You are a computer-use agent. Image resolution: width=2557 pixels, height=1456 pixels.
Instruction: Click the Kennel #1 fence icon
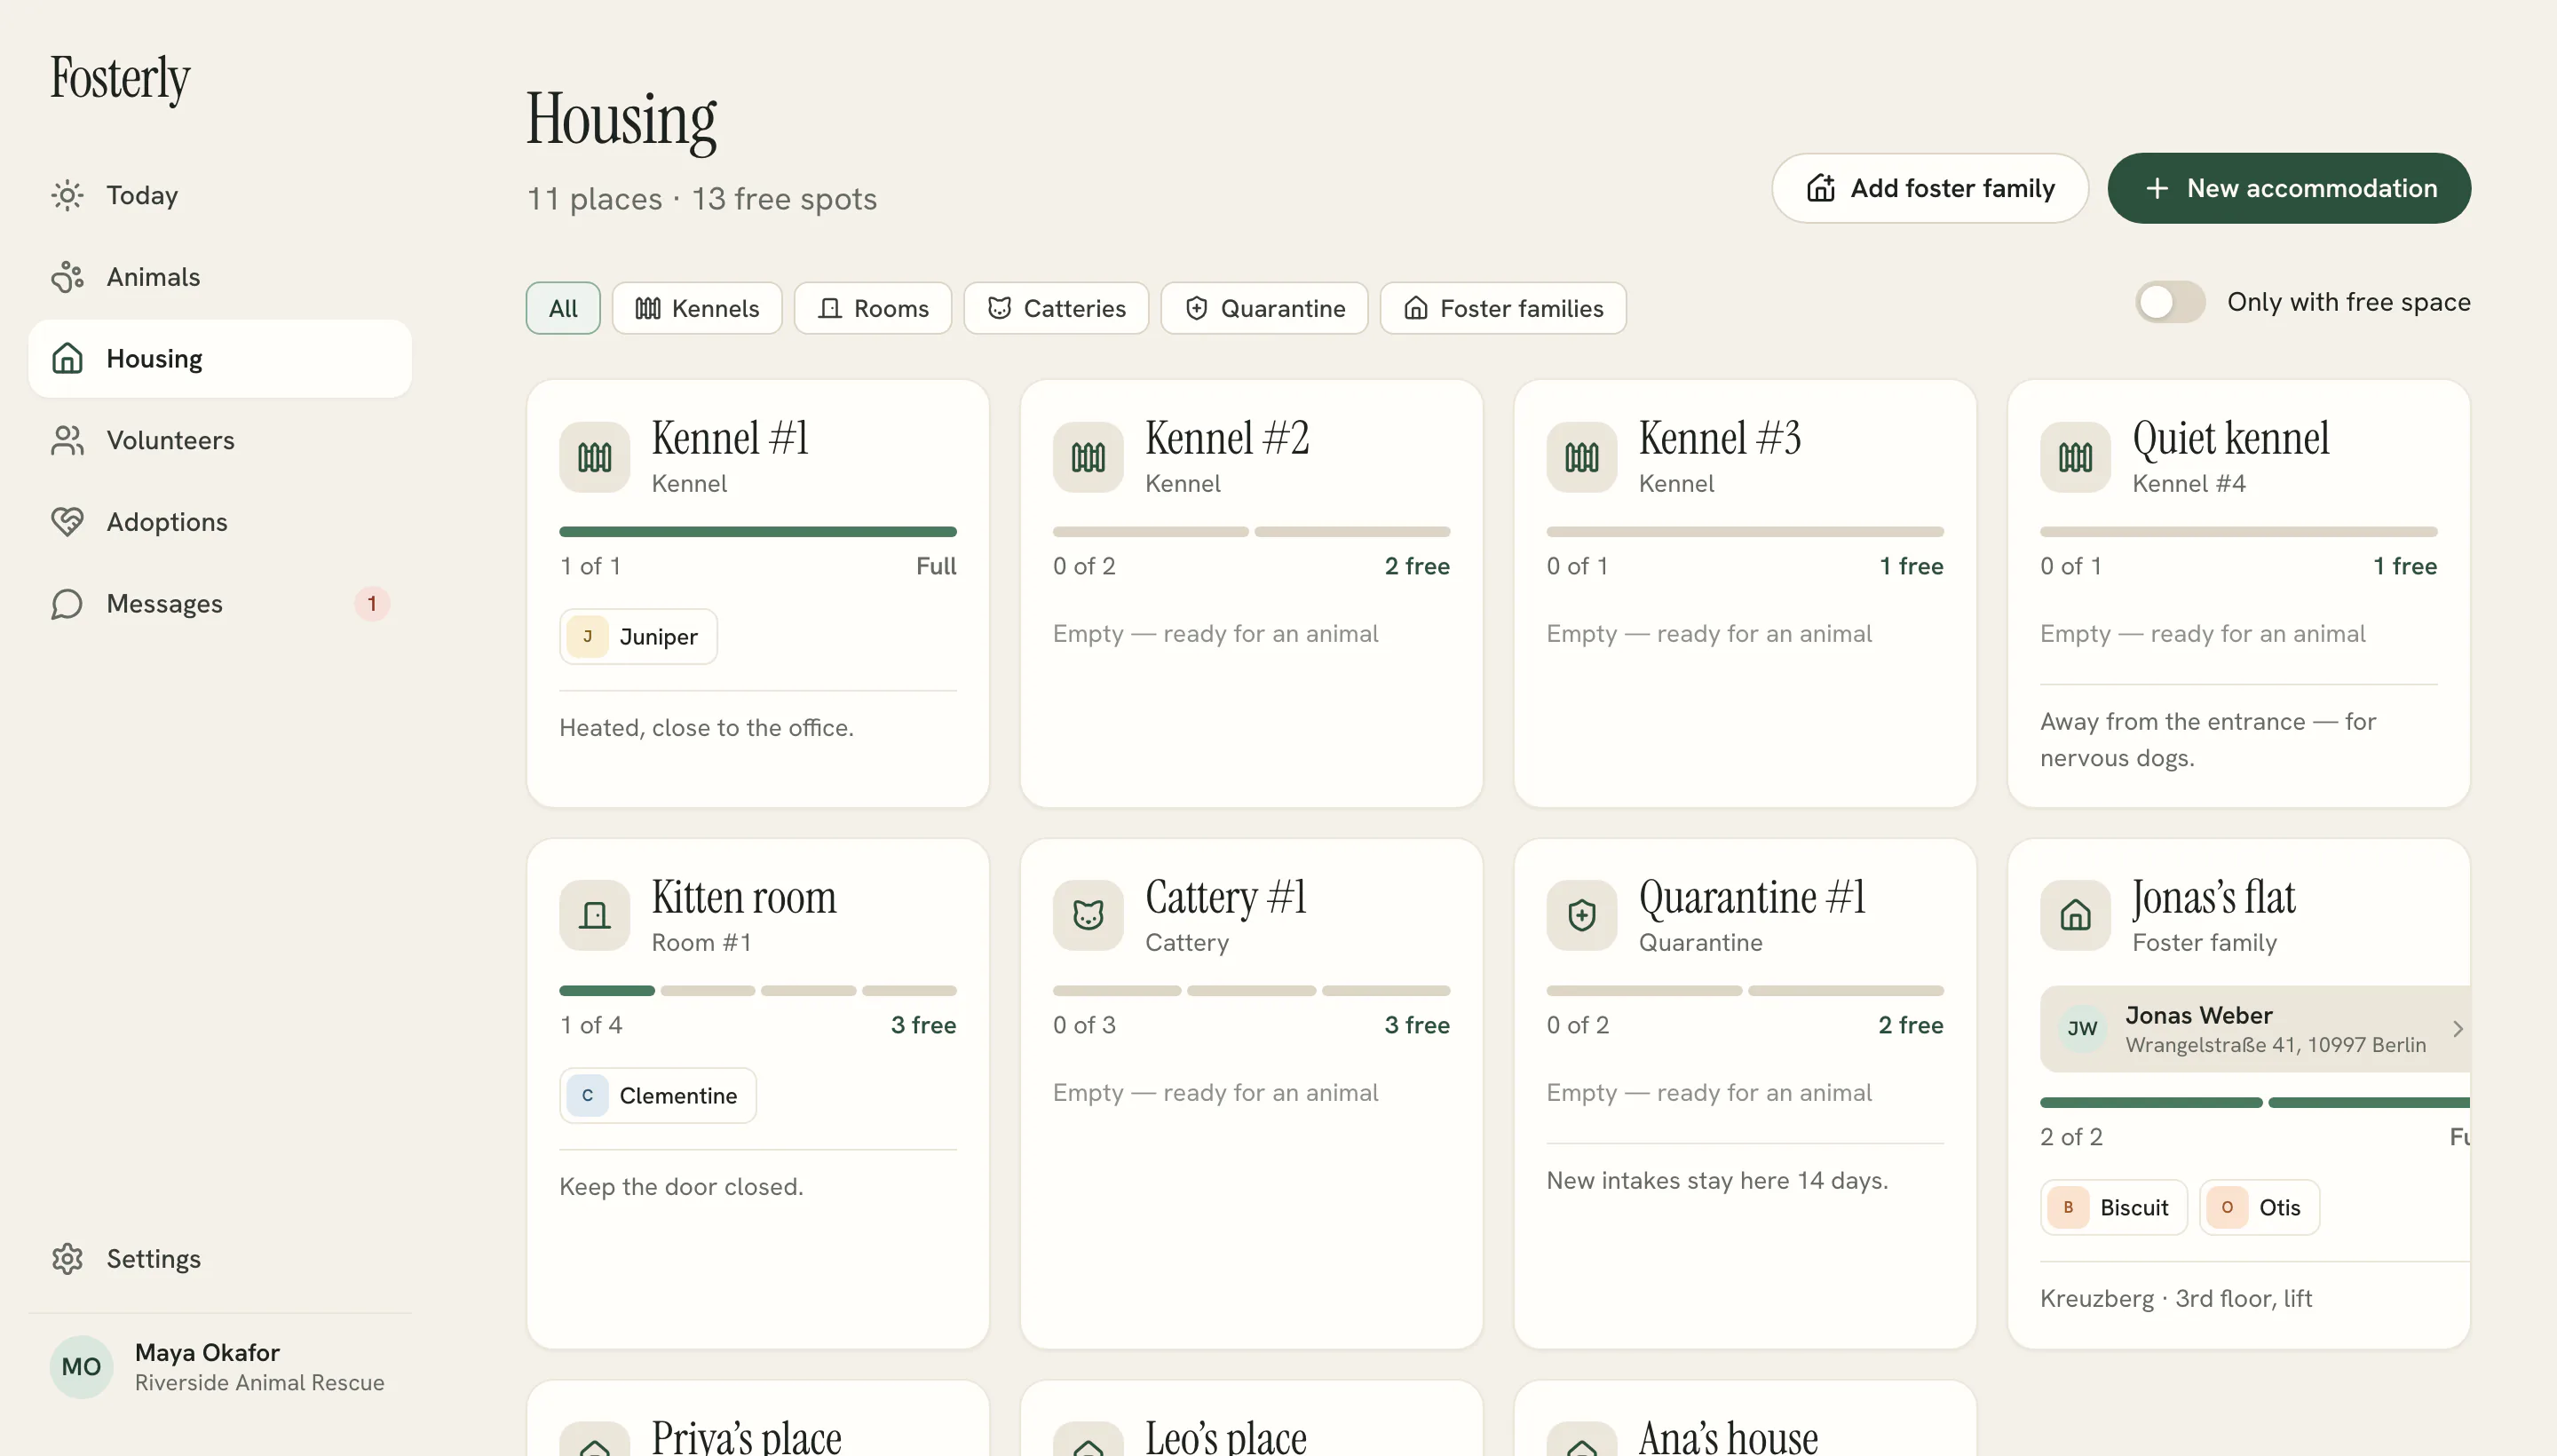click(594, 457)
